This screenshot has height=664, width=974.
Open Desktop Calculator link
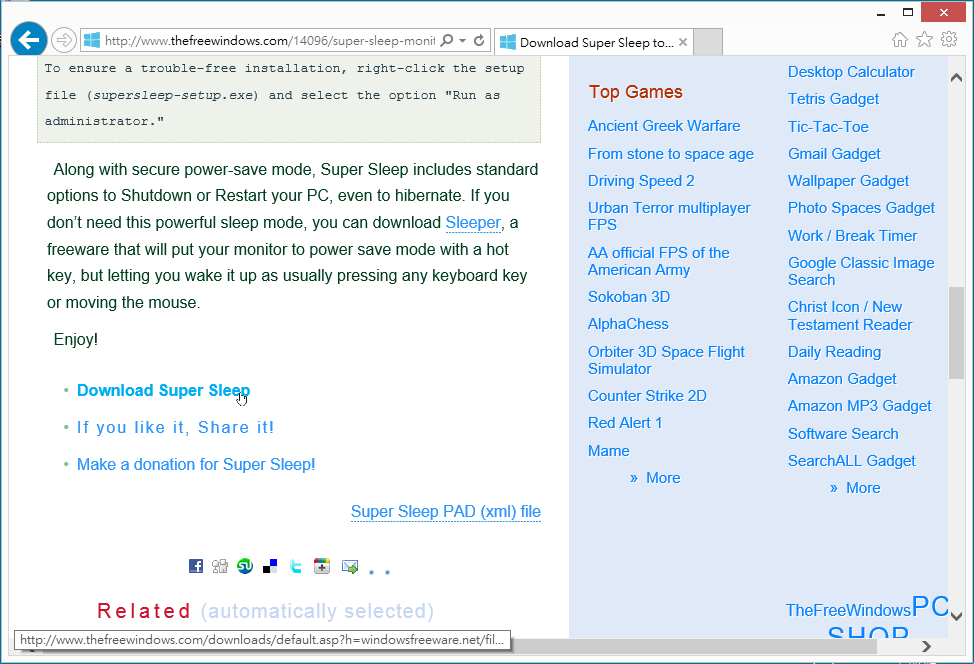point(851,72)
